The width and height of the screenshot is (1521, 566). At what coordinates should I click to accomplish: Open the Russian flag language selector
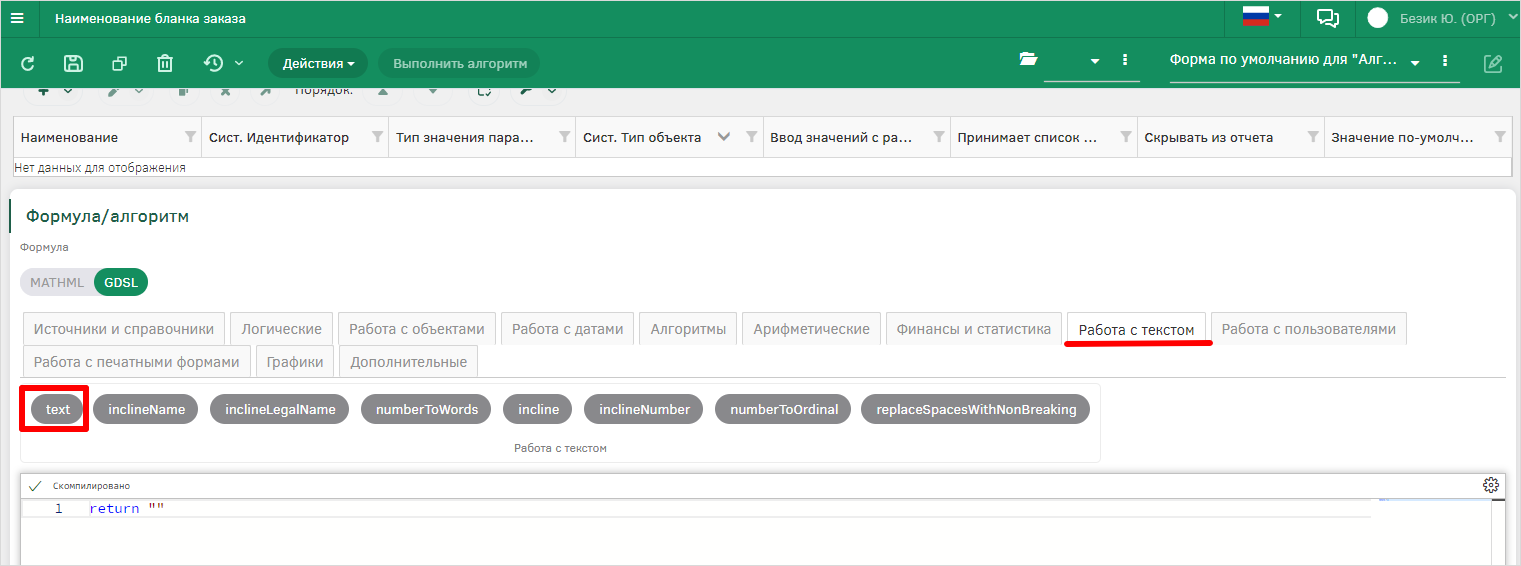pos(1263,16)
